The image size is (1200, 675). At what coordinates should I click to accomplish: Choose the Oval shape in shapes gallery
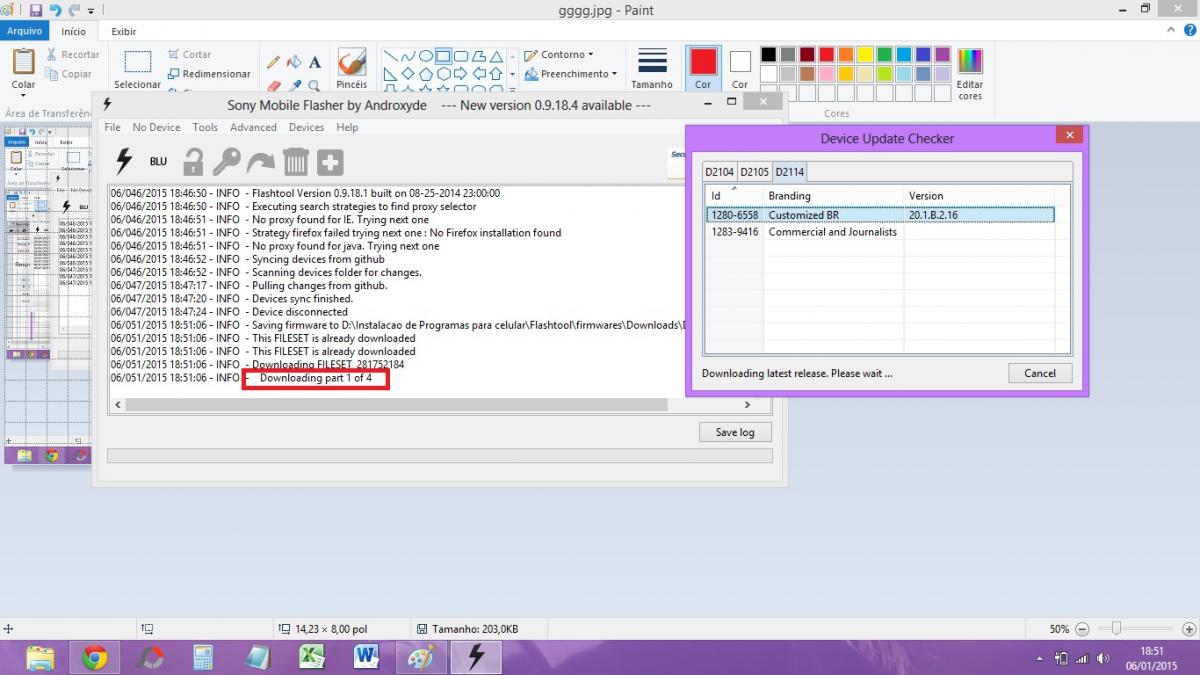(x=426, y=56)
